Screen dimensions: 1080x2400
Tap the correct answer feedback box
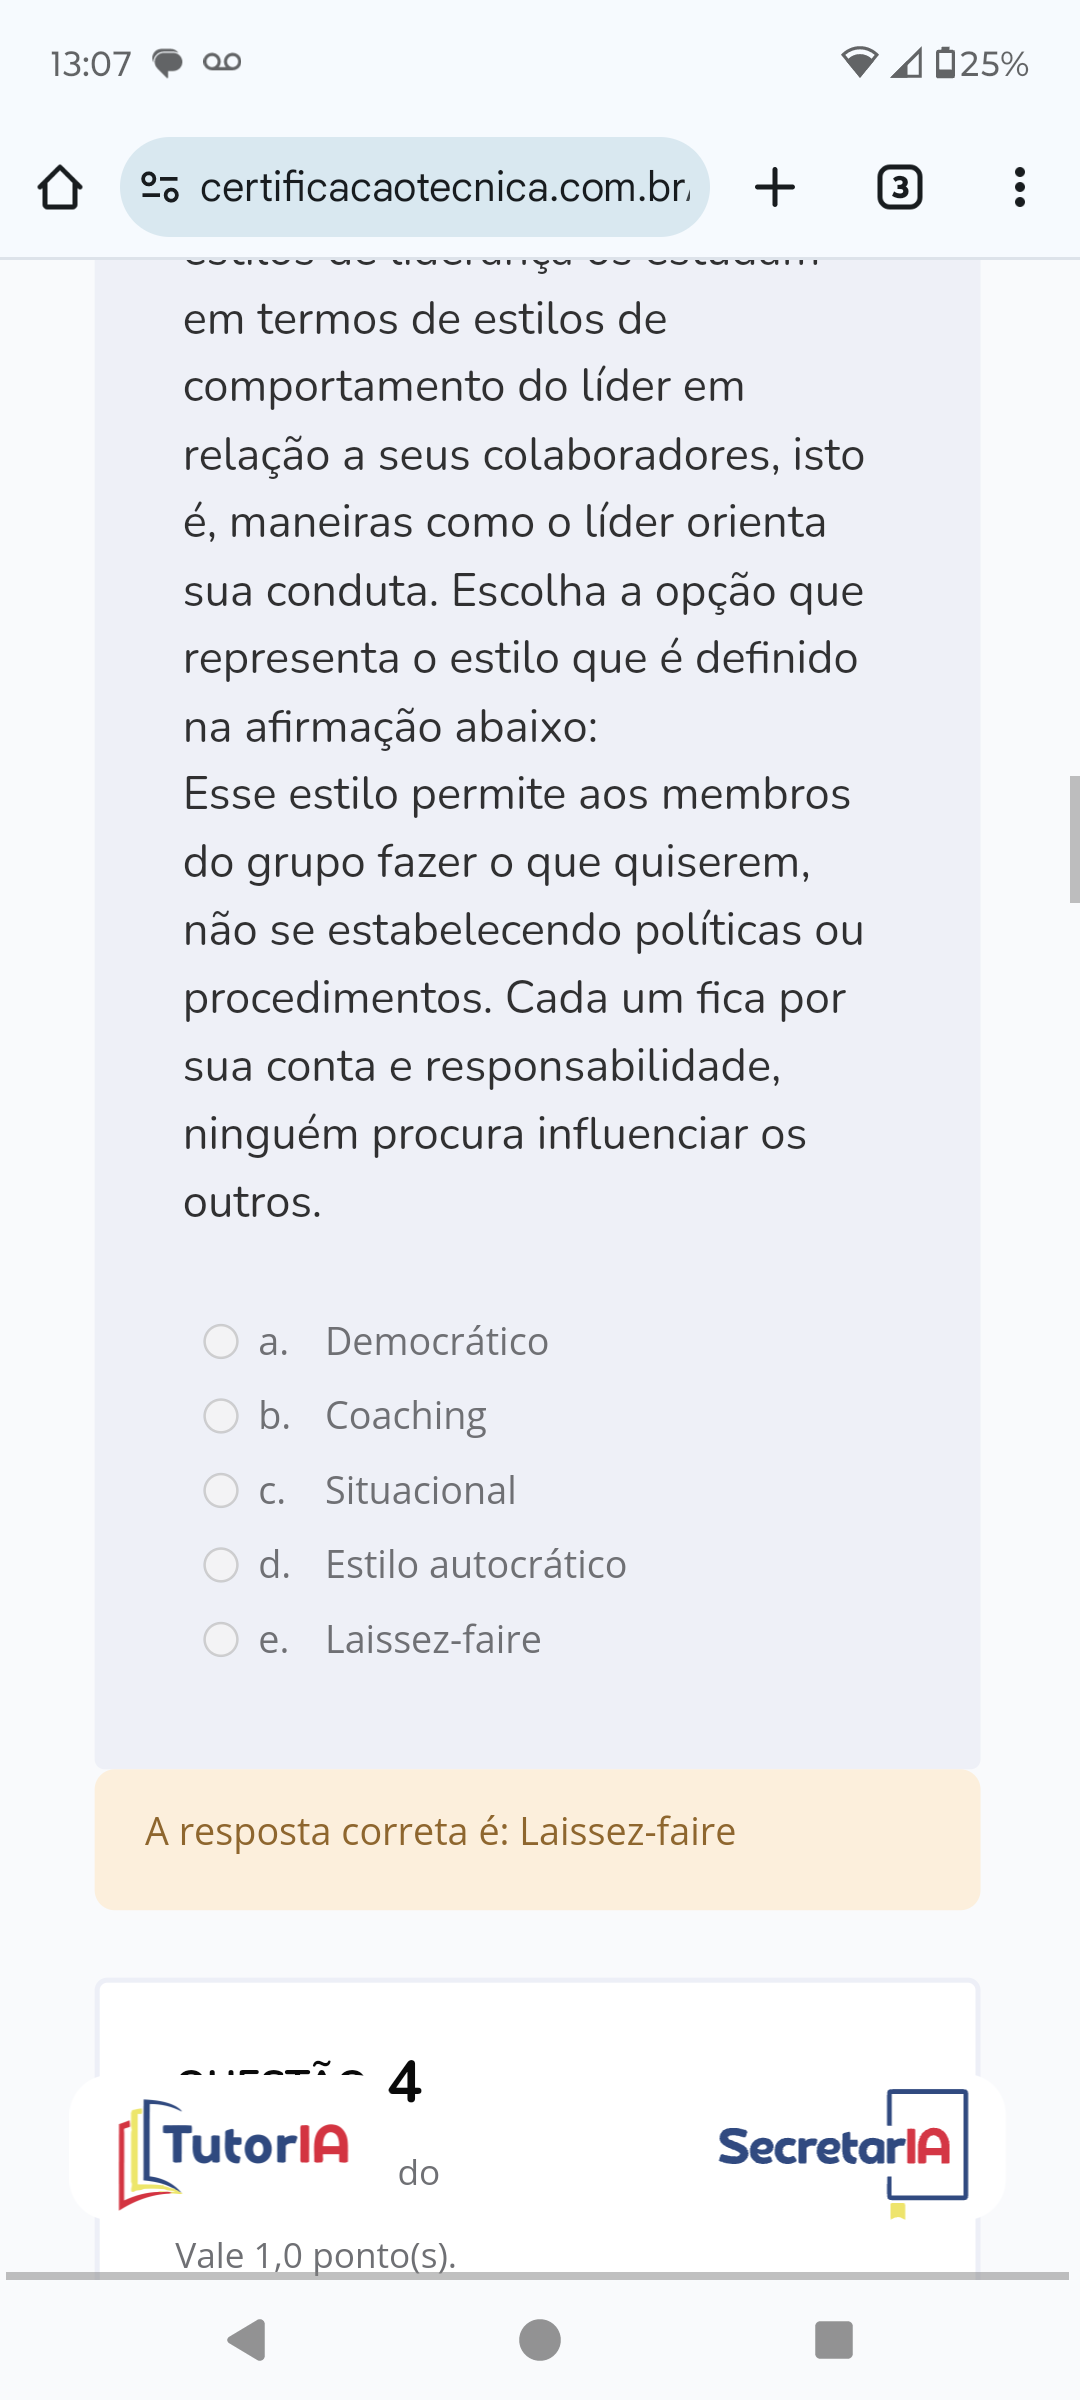[x=537, y=1839]
